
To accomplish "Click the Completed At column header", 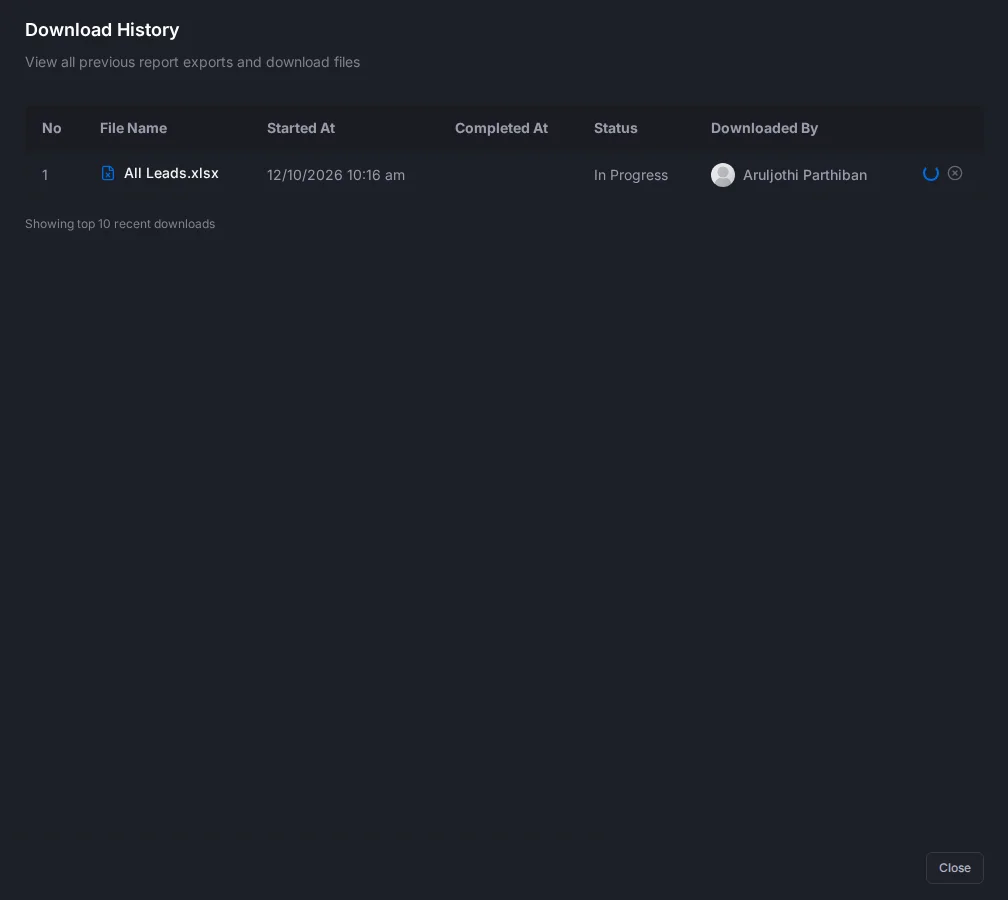I will (501, 128).
